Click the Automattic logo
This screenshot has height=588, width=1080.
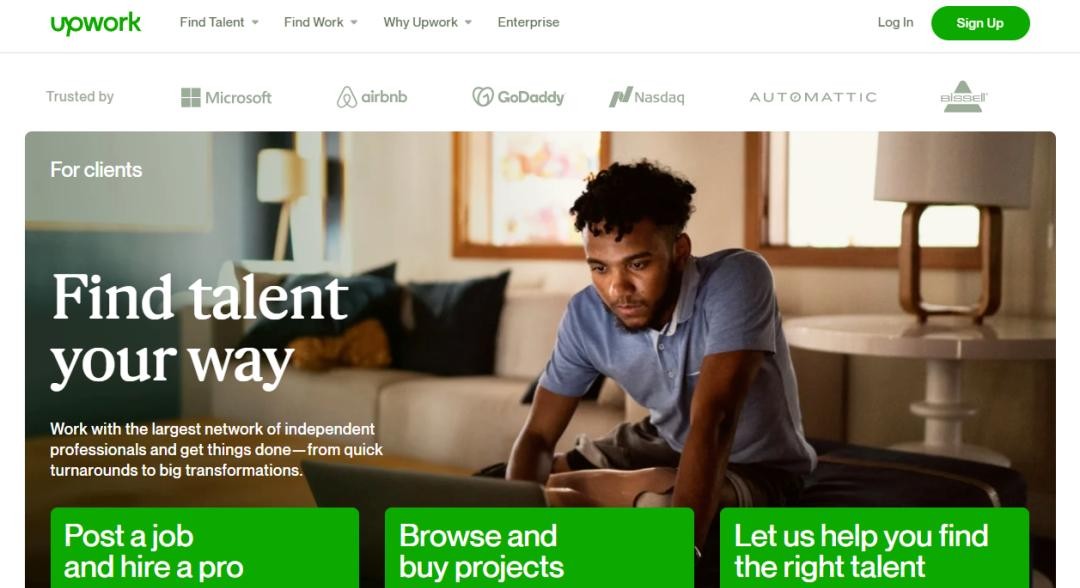pos(813,97)
